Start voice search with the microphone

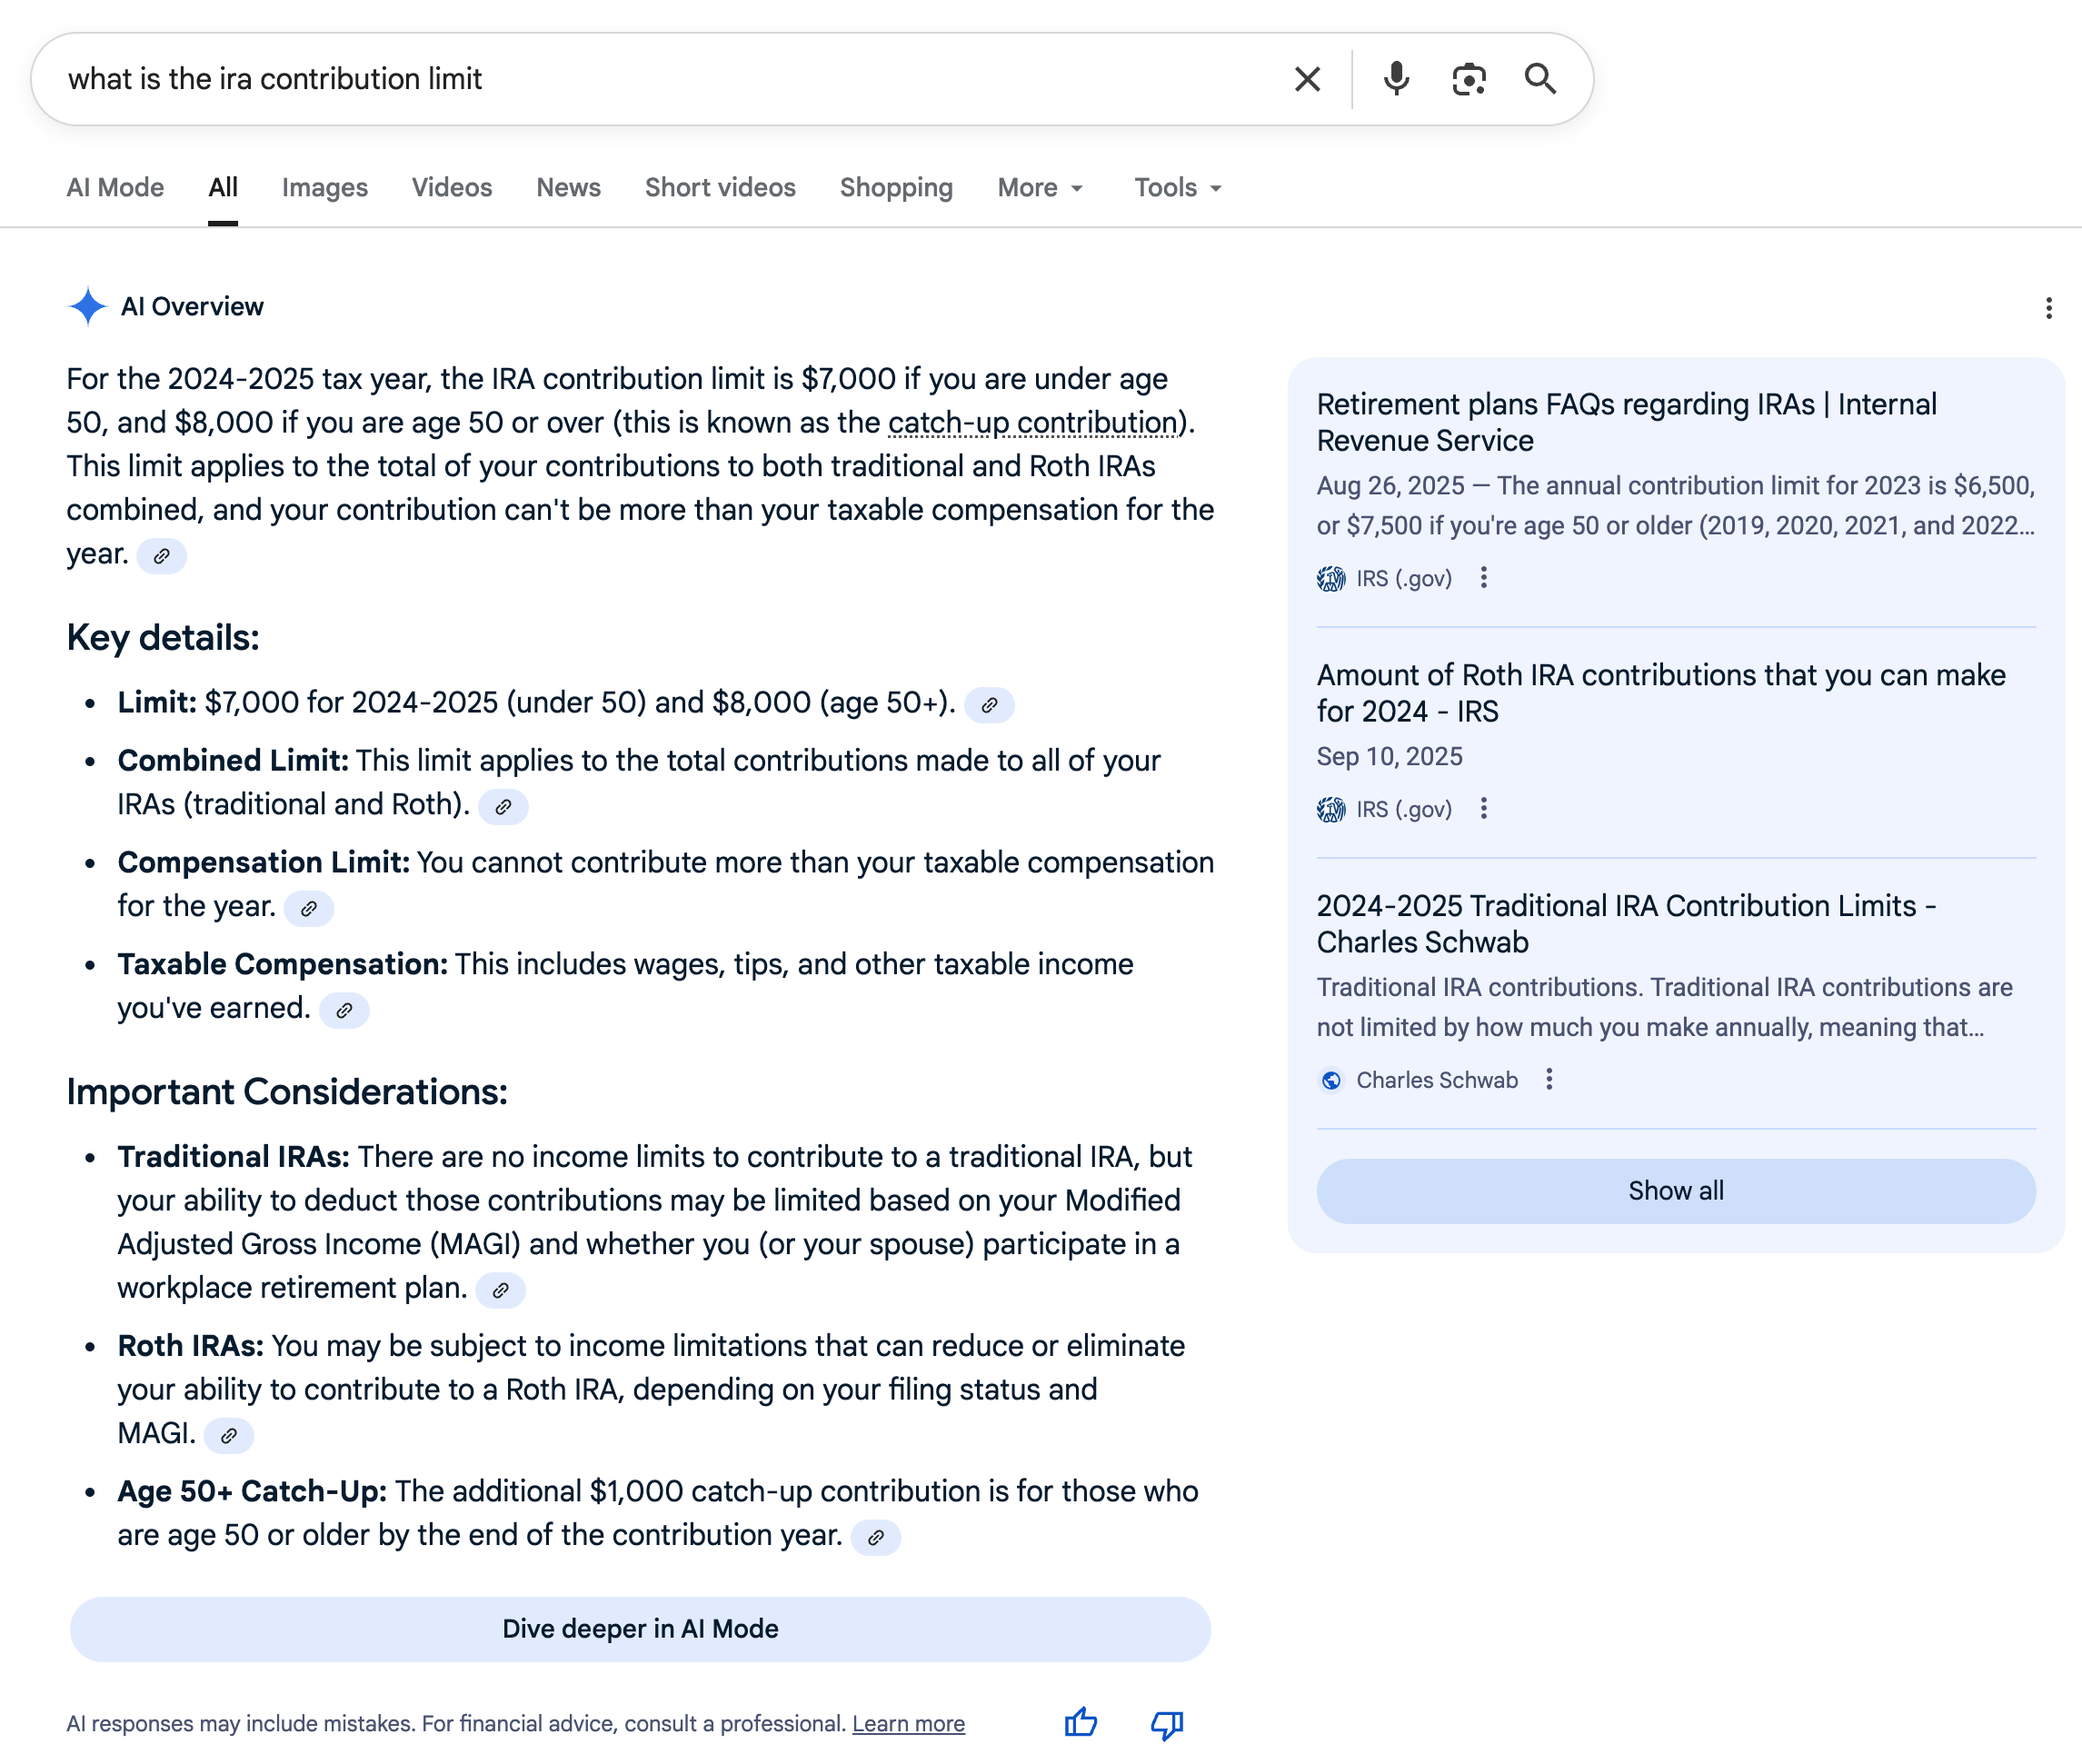click(1396, 79)
